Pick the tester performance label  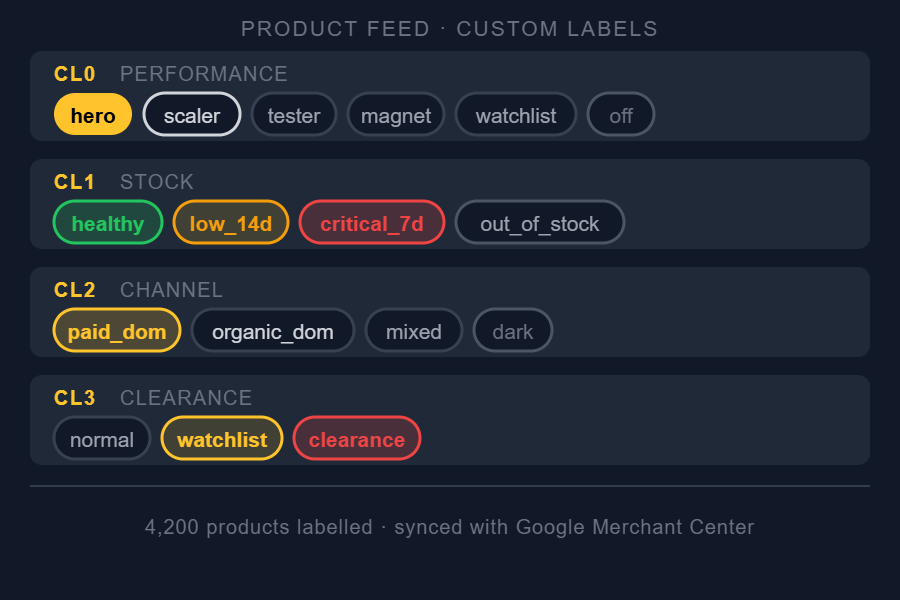click(294, 115)
